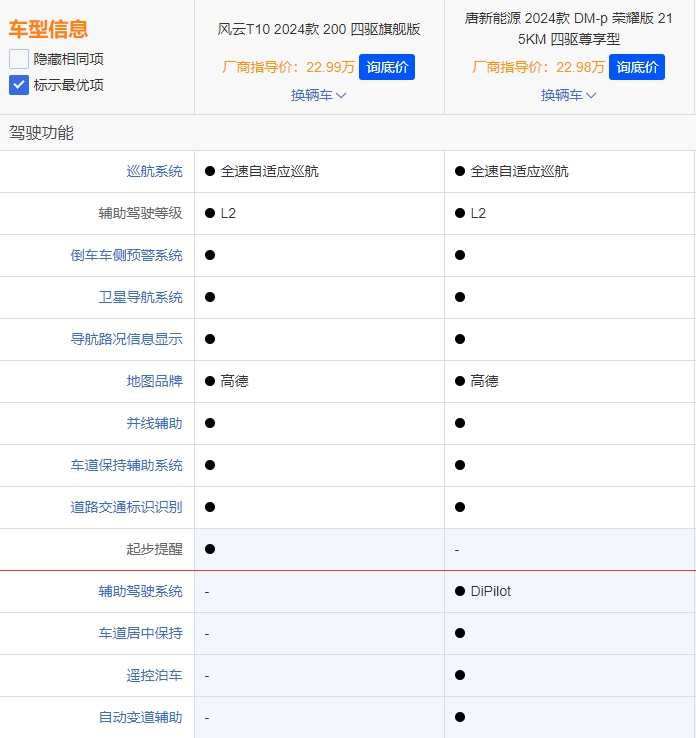Click 全速自适应巡航 in the 风云T10 column
The height and width of the screenshot is (738, 696).
[x=269, y=171]
